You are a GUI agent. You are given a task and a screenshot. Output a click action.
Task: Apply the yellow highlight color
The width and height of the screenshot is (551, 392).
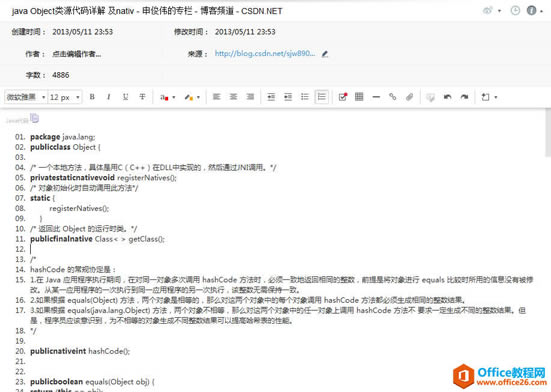point(189,97)
